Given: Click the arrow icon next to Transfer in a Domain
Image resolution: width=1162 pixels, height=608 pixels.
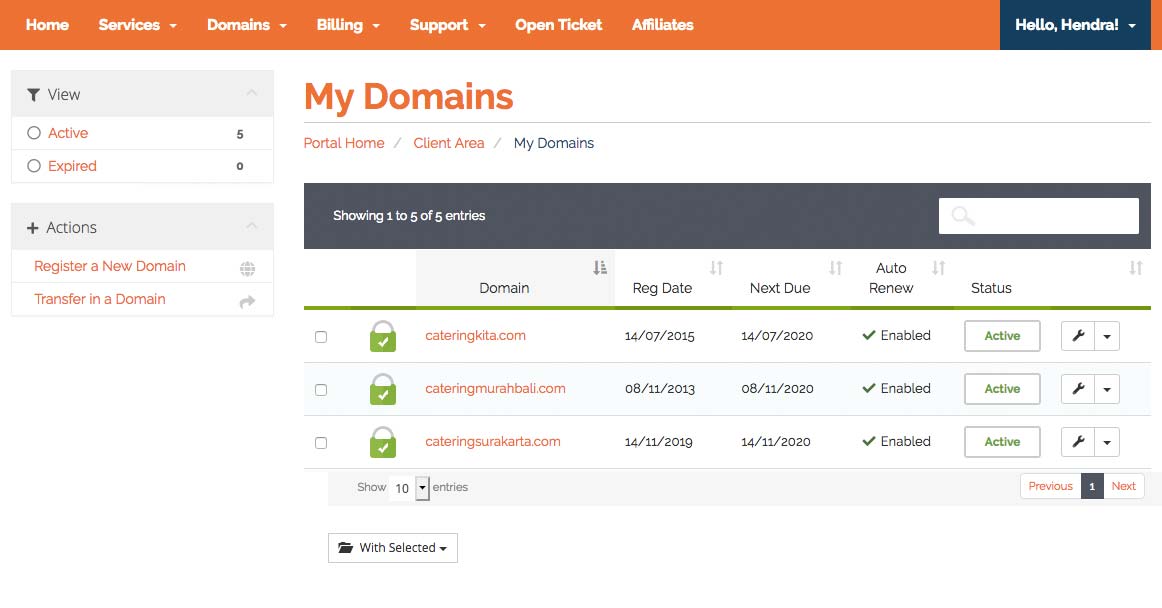Looking at the screenshot, I should pyautogui.click(x=248, y=301).
